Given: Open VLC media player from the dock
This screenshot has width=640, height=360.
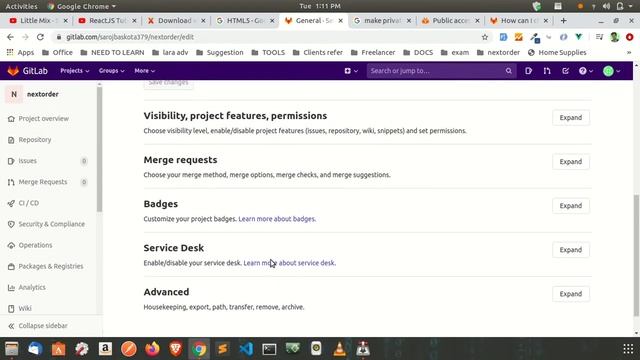Looking at the screenshot, I should [340, 349].
